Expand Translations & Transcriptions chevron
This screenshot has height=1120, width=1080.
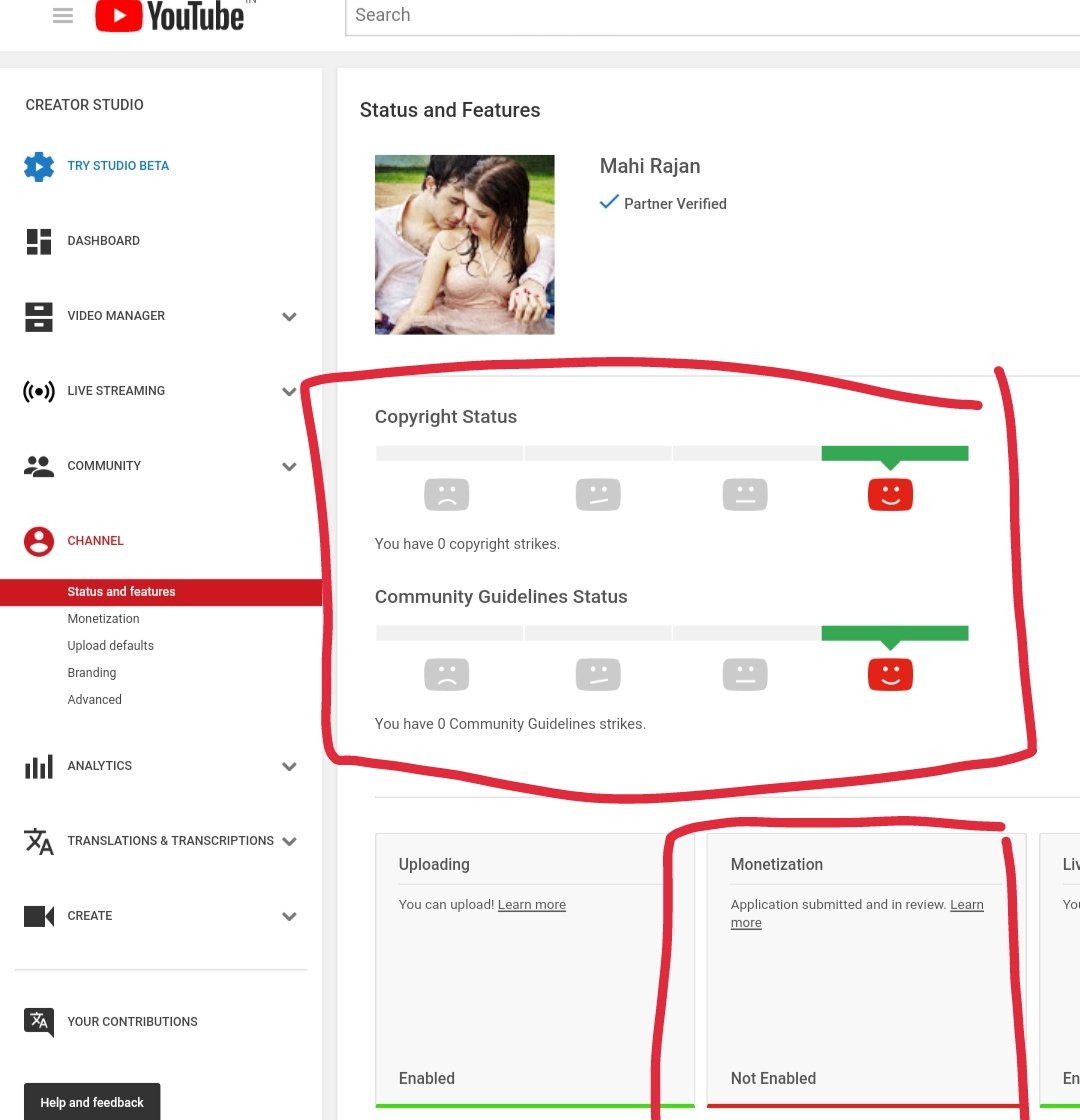289,841
